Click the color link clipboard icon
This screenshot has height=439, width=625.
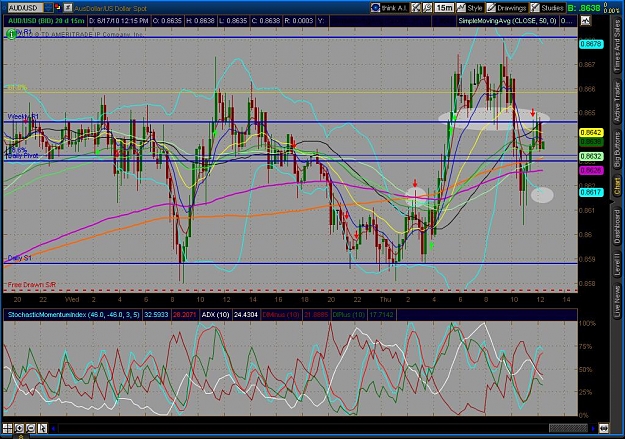58,8
